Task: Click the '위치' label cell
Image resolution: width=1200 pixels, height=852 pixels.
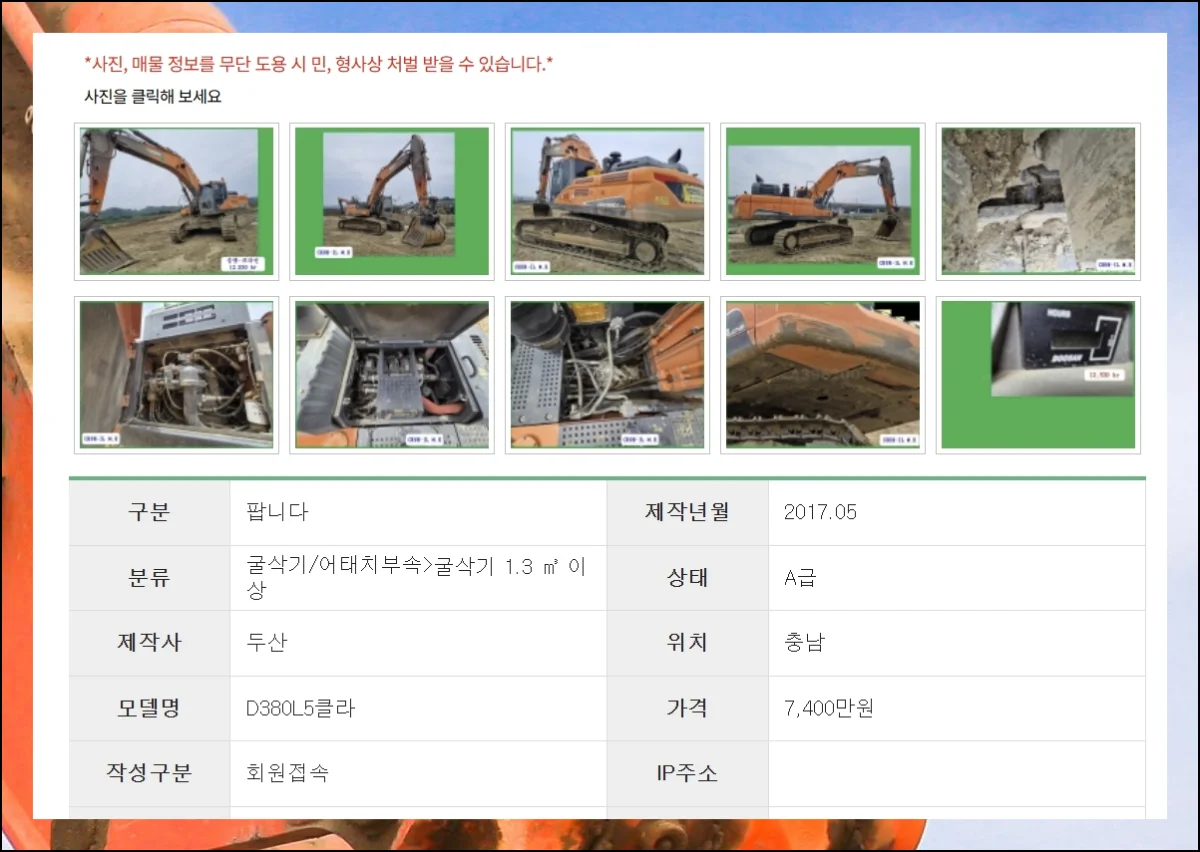Action: tap(687, 643)
